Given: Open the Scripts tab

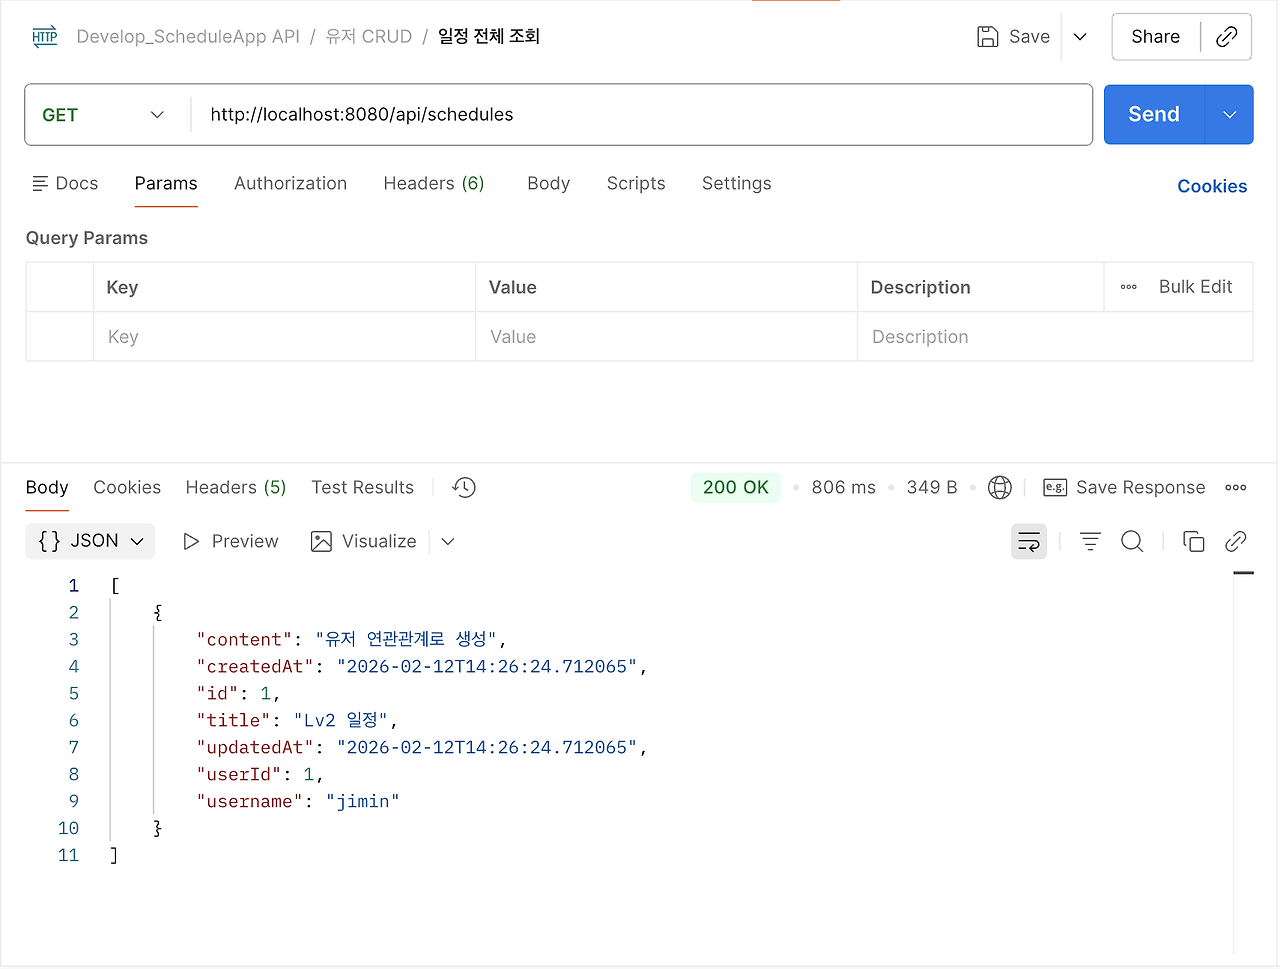Looking at the screenshot, I should [636, 183].
